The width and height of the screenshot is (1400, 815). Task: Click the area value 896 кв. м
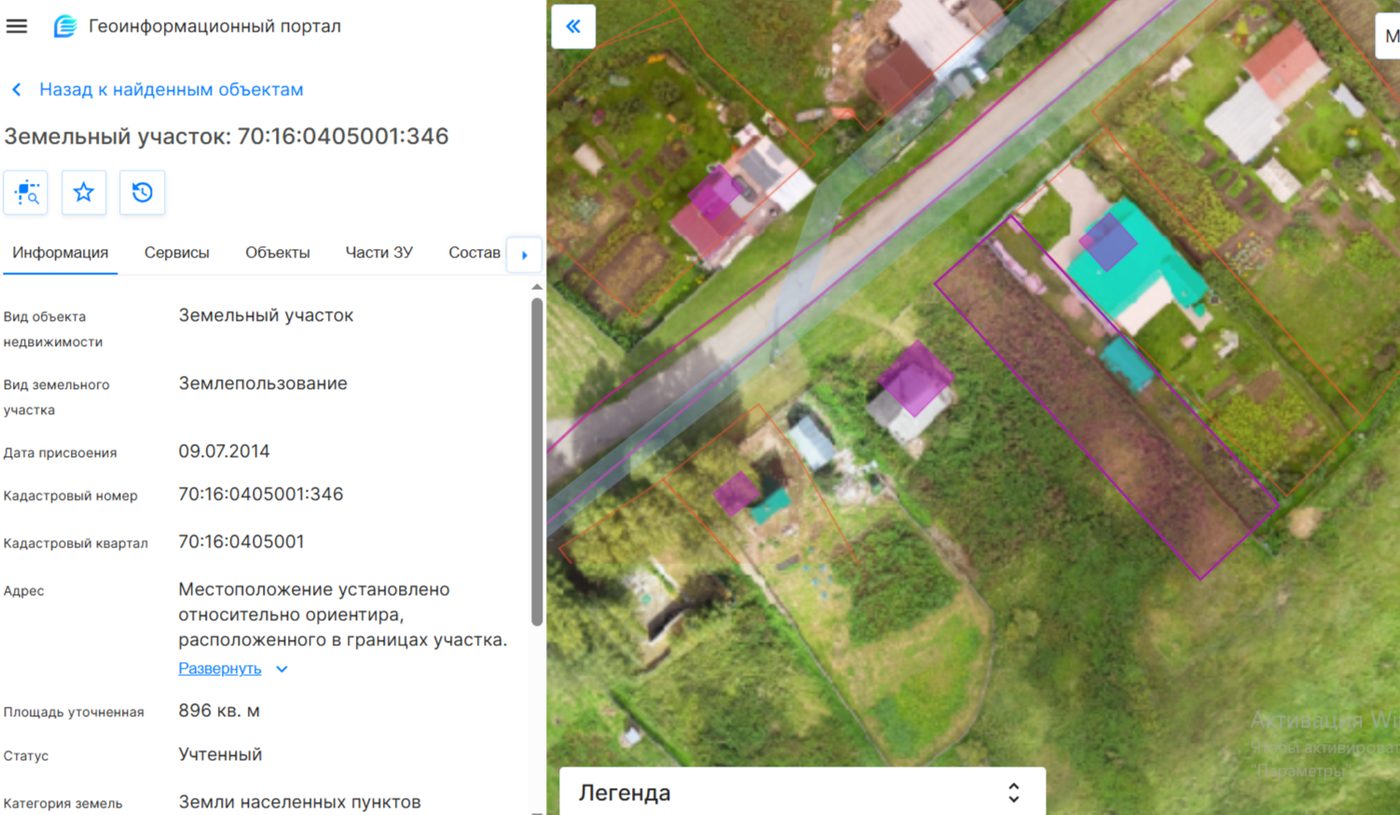[x=219, y=711]
